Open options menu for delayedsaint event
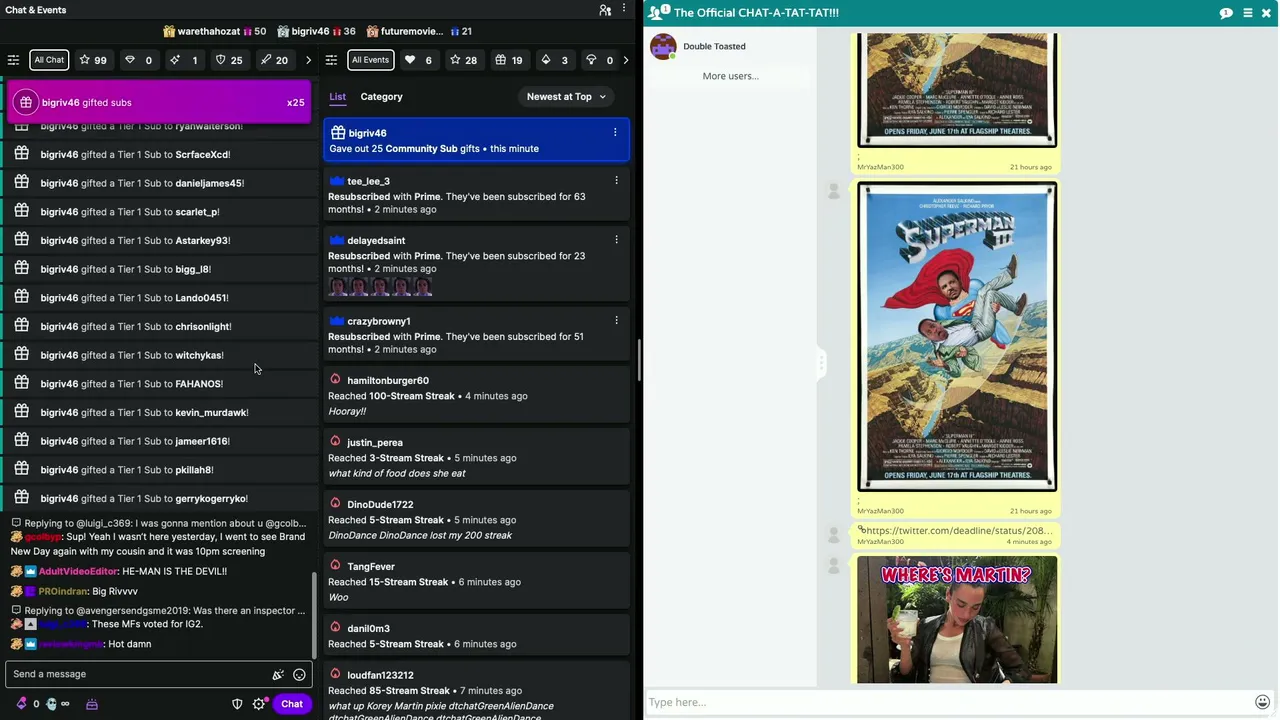 (x=616, y=239)
